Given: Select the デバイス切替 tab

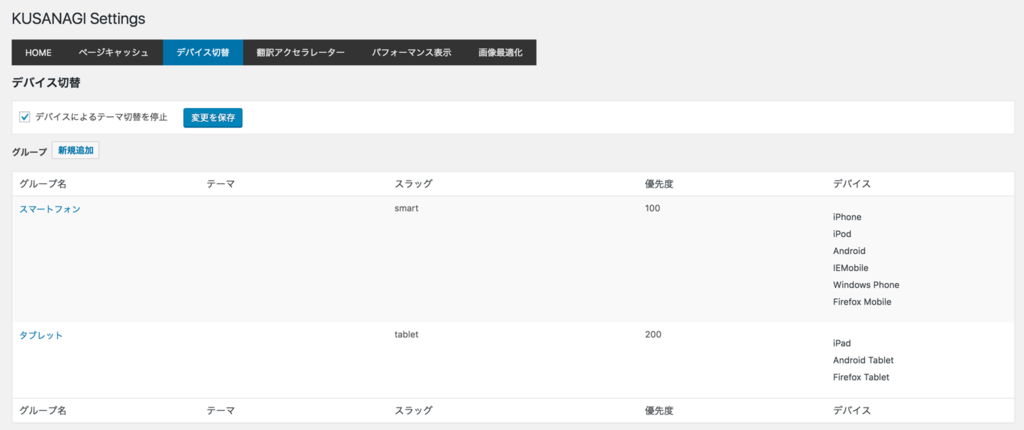Looking at the screenshot, I should click(x=203, y=53).
